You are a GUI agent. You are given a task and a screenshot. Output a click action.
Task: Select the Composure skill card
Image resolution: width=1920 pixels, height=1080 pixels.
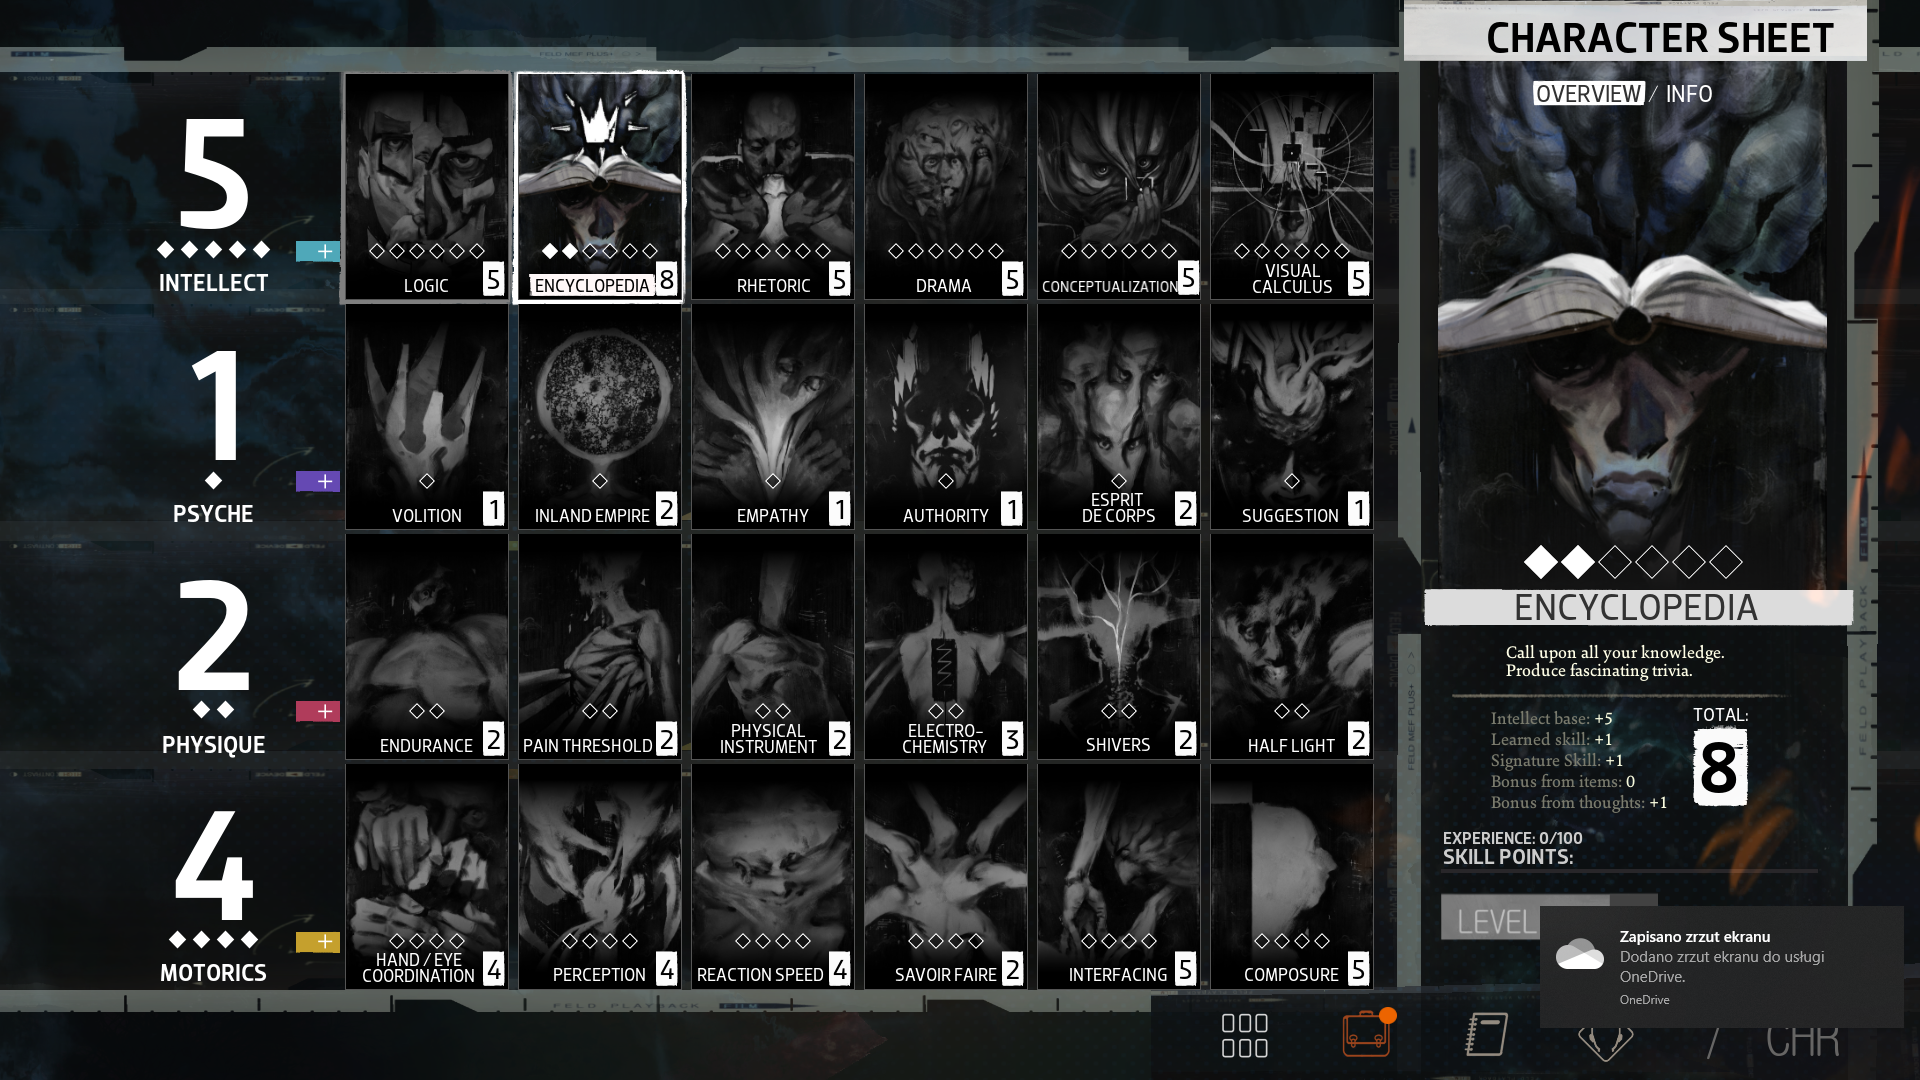pos(1292,876)
